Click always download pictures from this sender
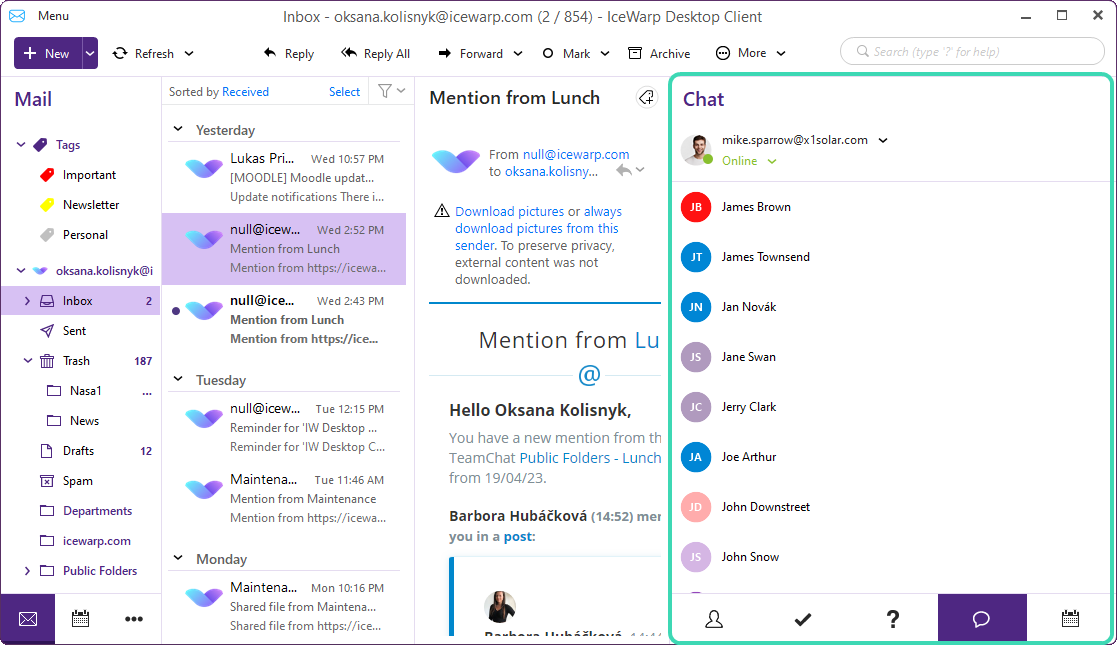Image resolution: width=1118 pixels, height=645 pixels. (538, 228)
